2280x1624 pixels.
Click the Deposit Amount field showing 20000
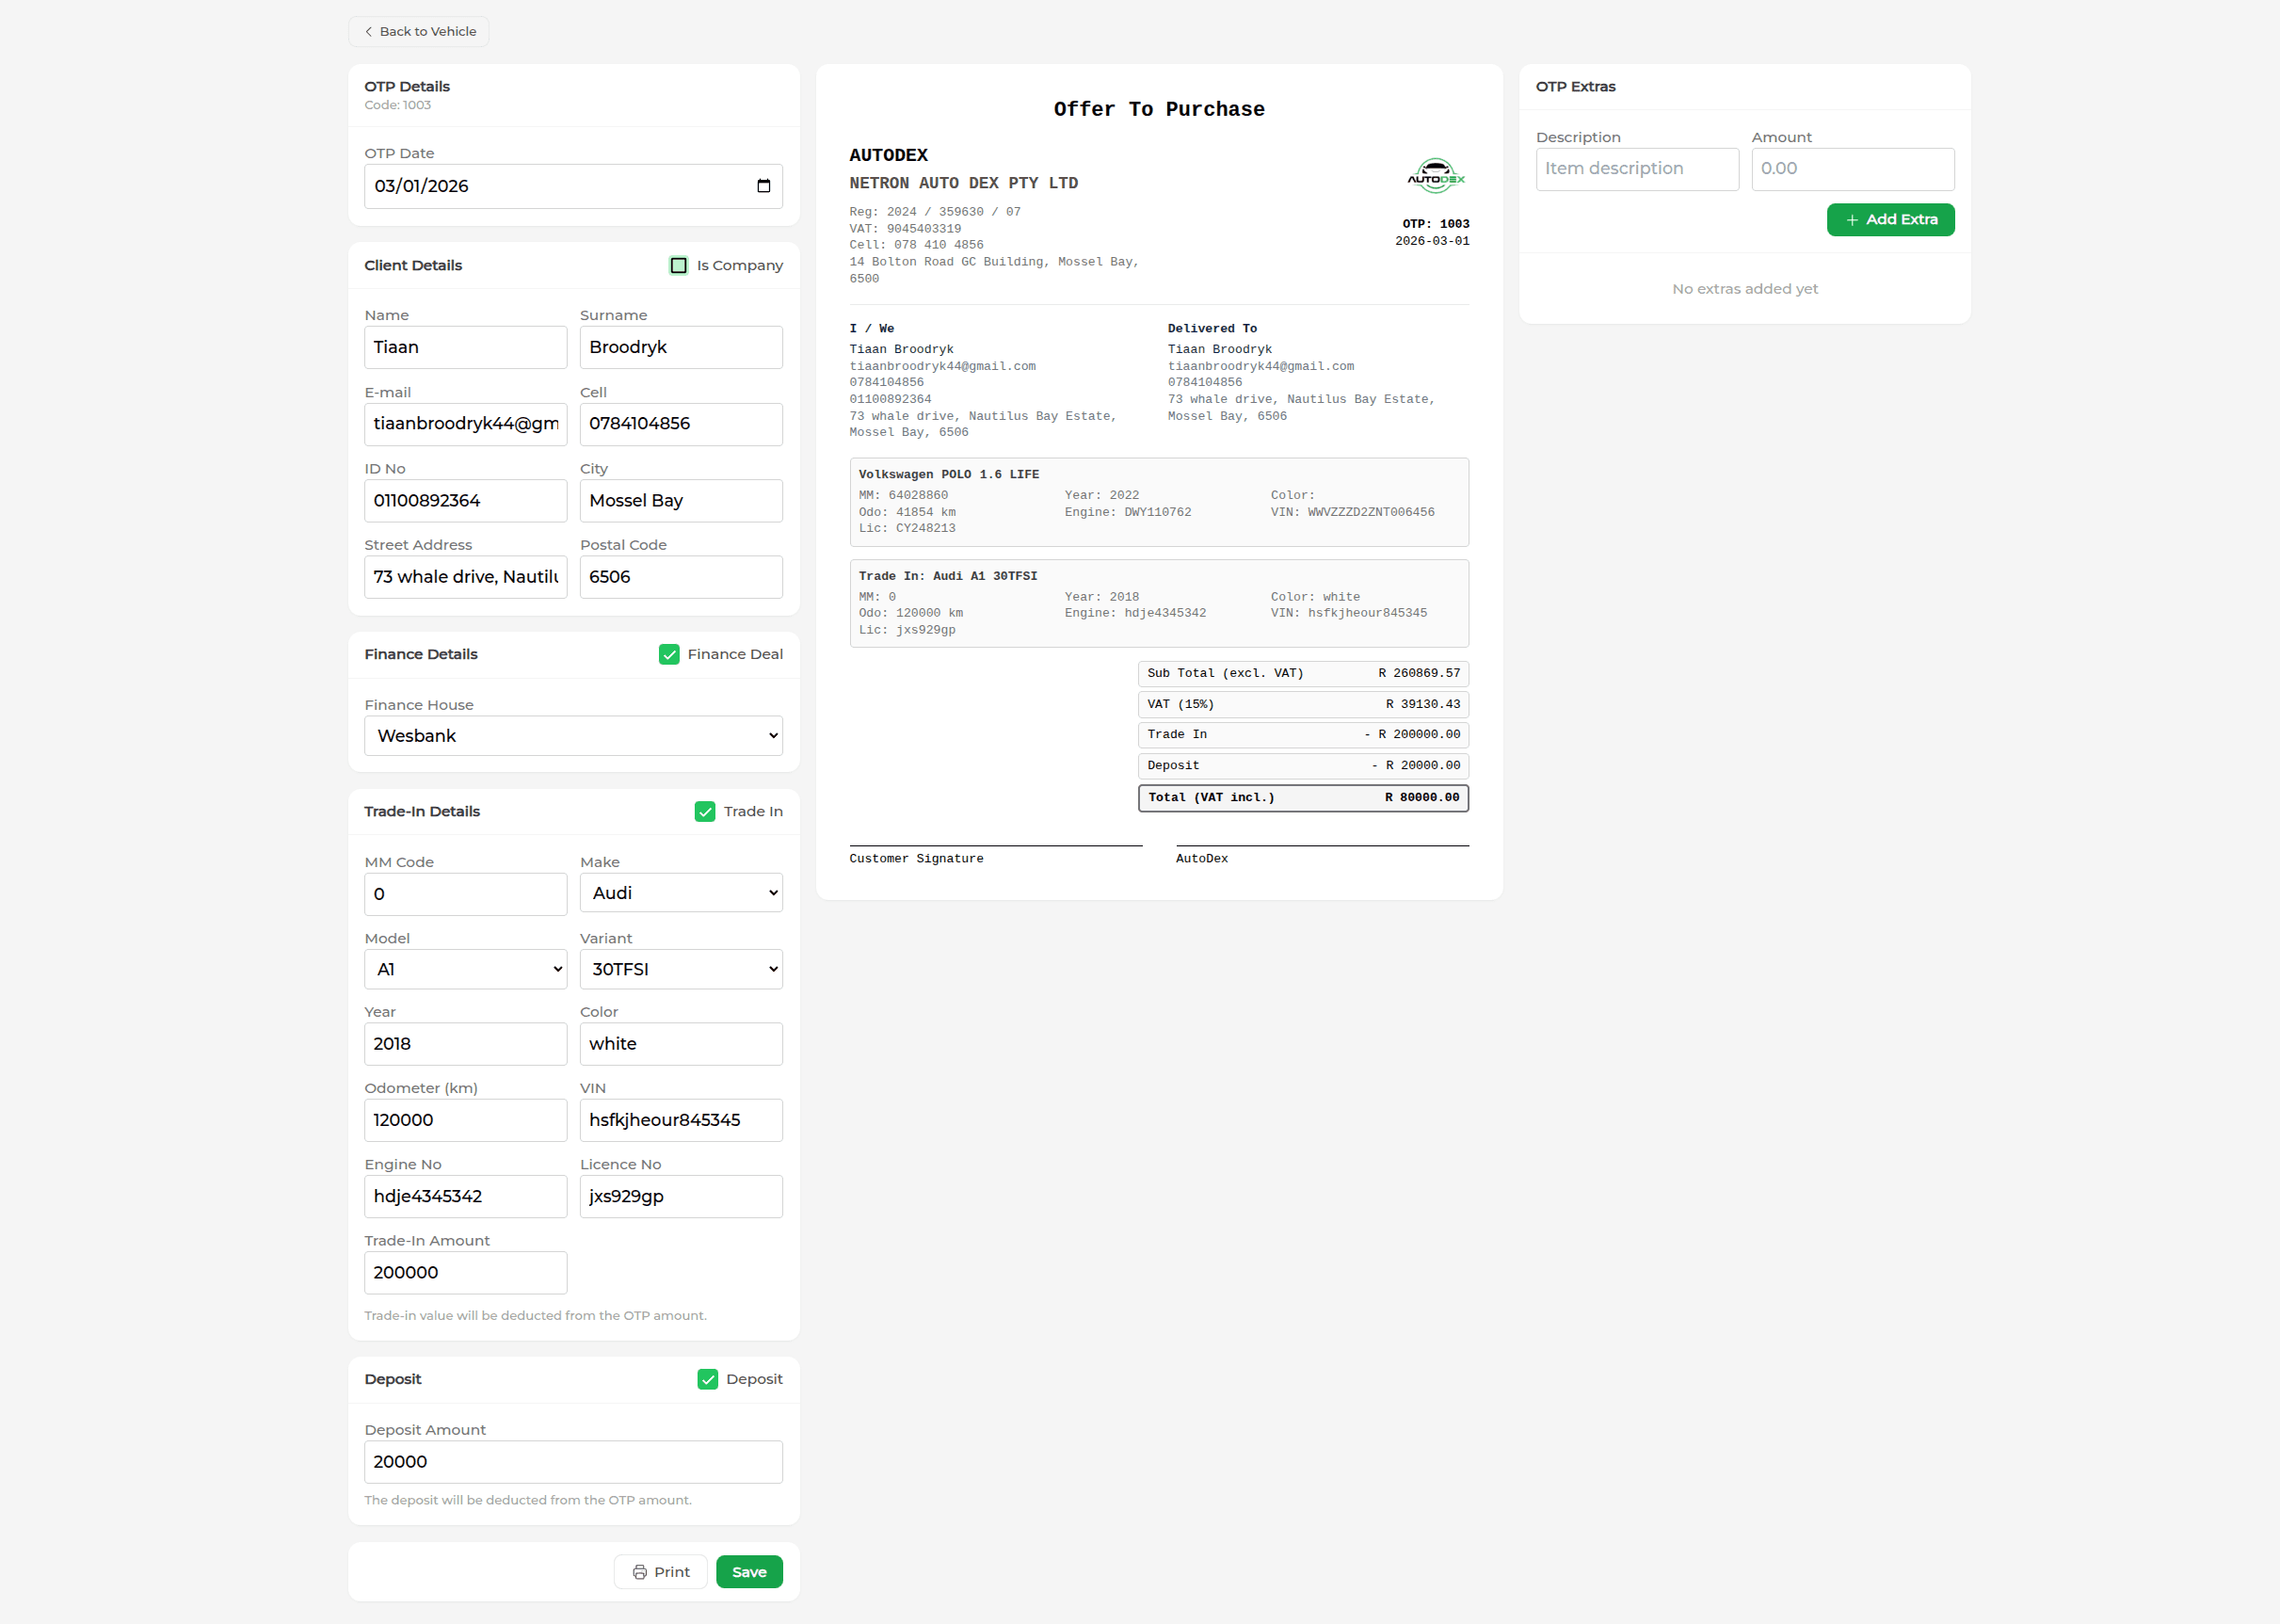(x=572, y=1461)
